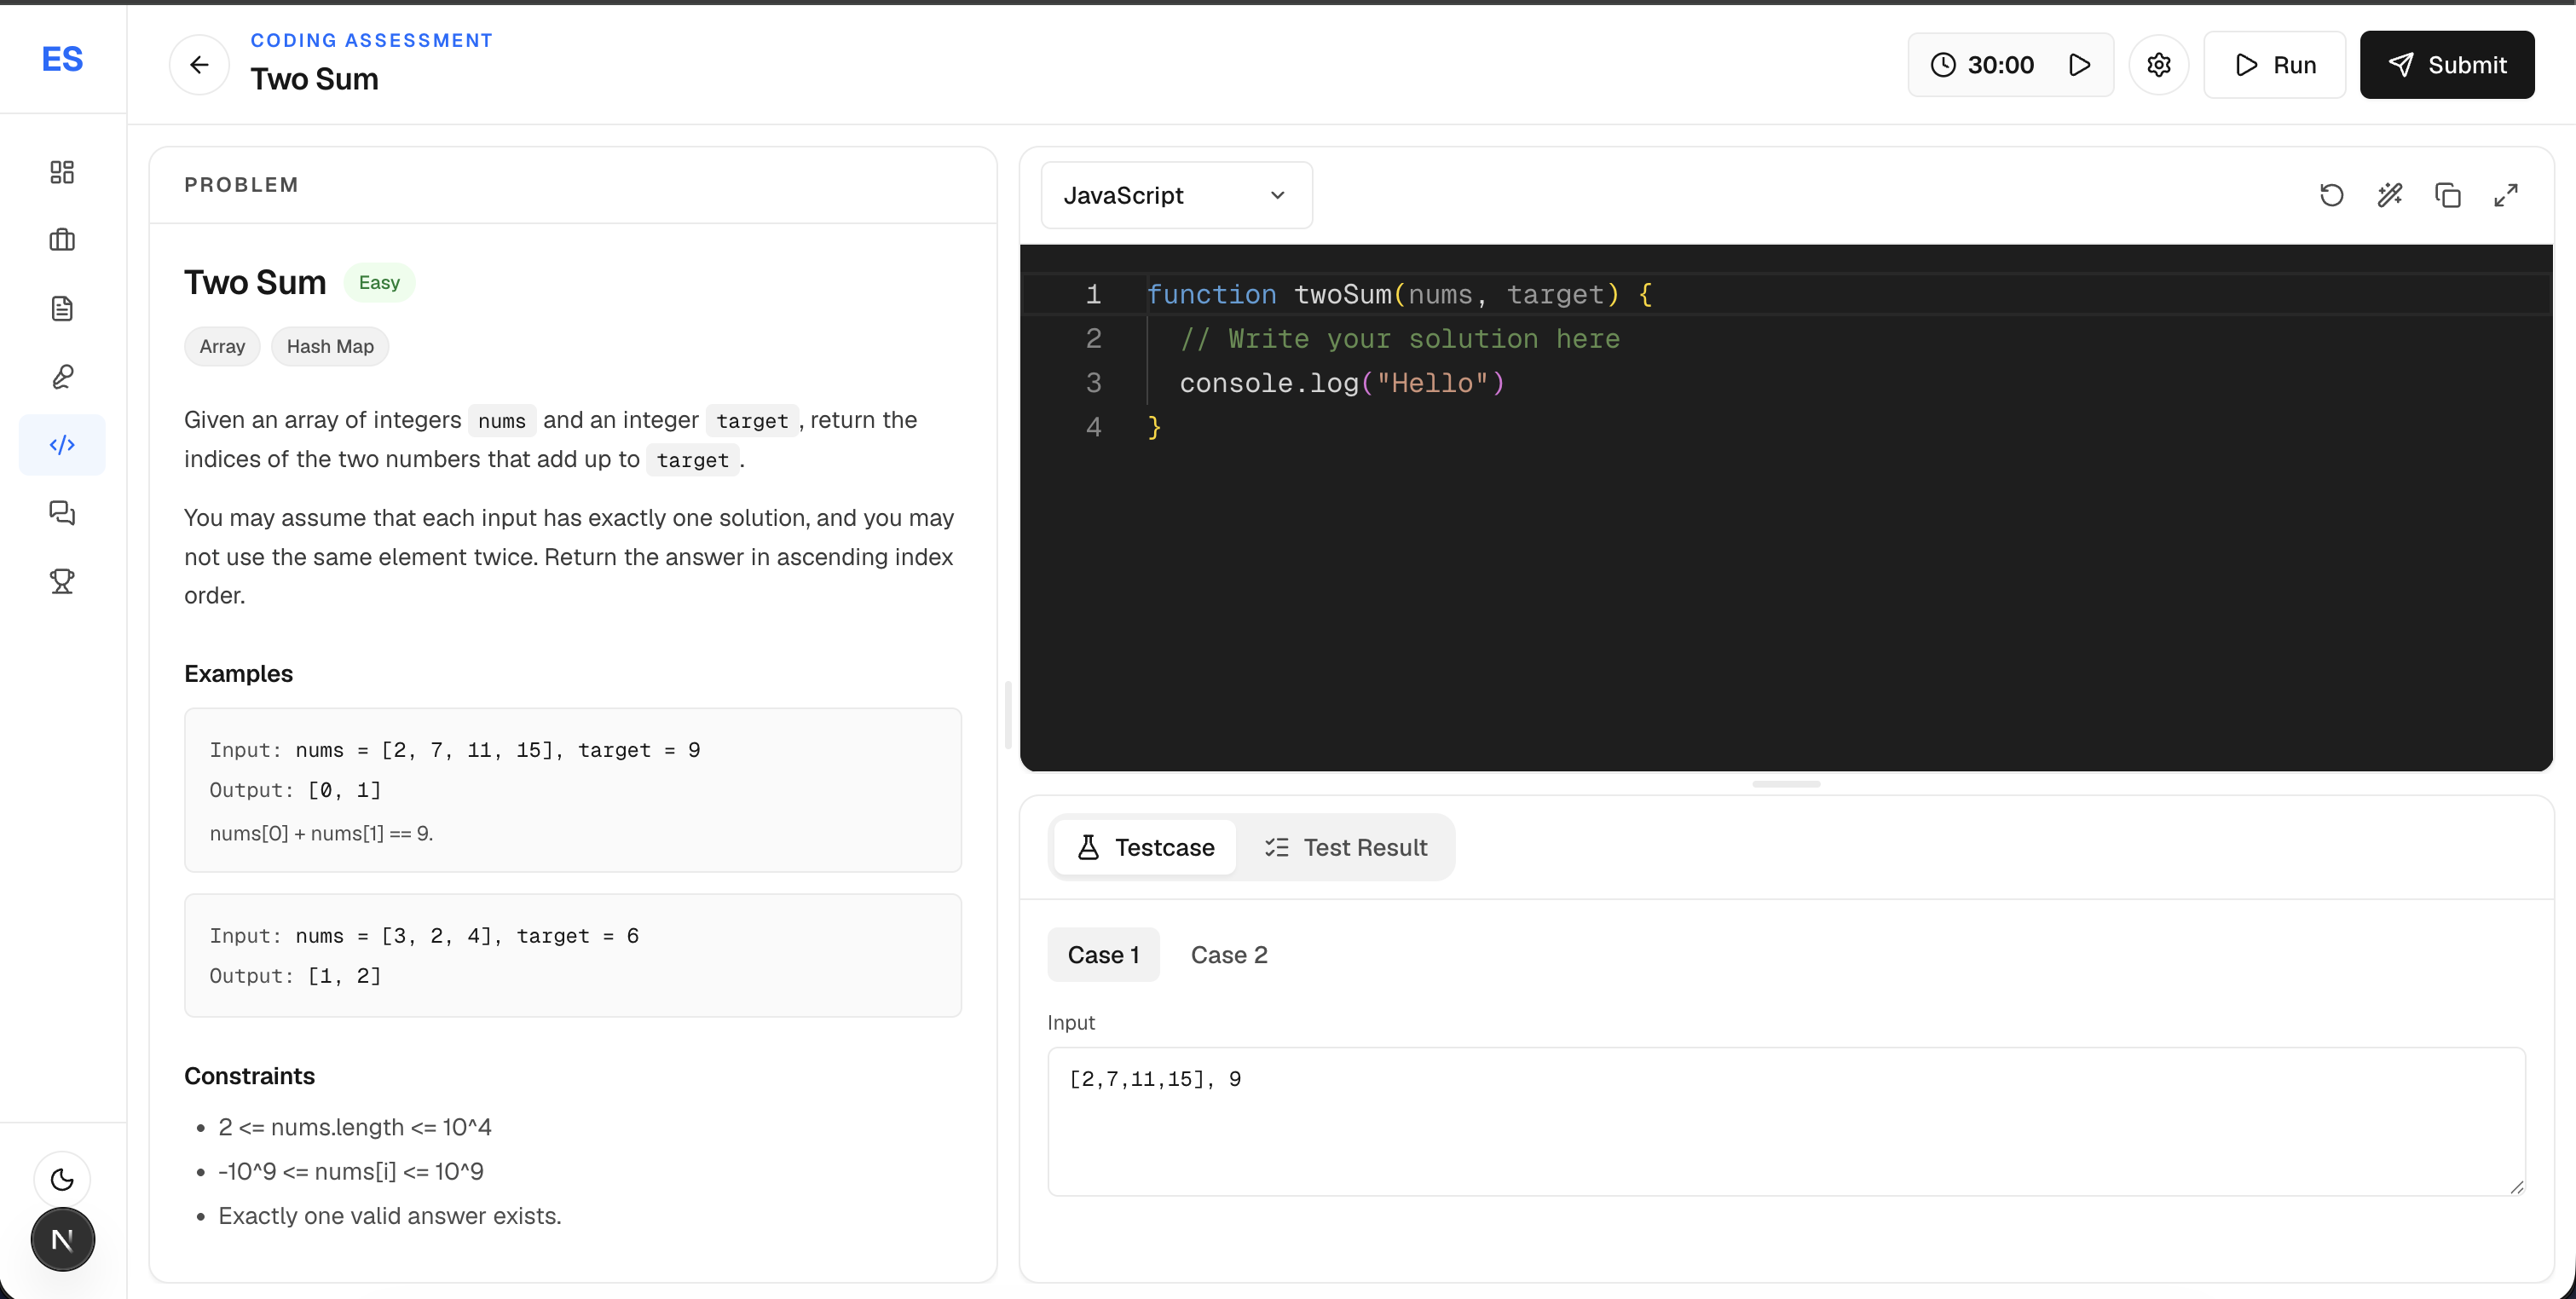Open editor settings gear icon
Screen dimensions: 2576x1299
click(x=2159, y=65)
